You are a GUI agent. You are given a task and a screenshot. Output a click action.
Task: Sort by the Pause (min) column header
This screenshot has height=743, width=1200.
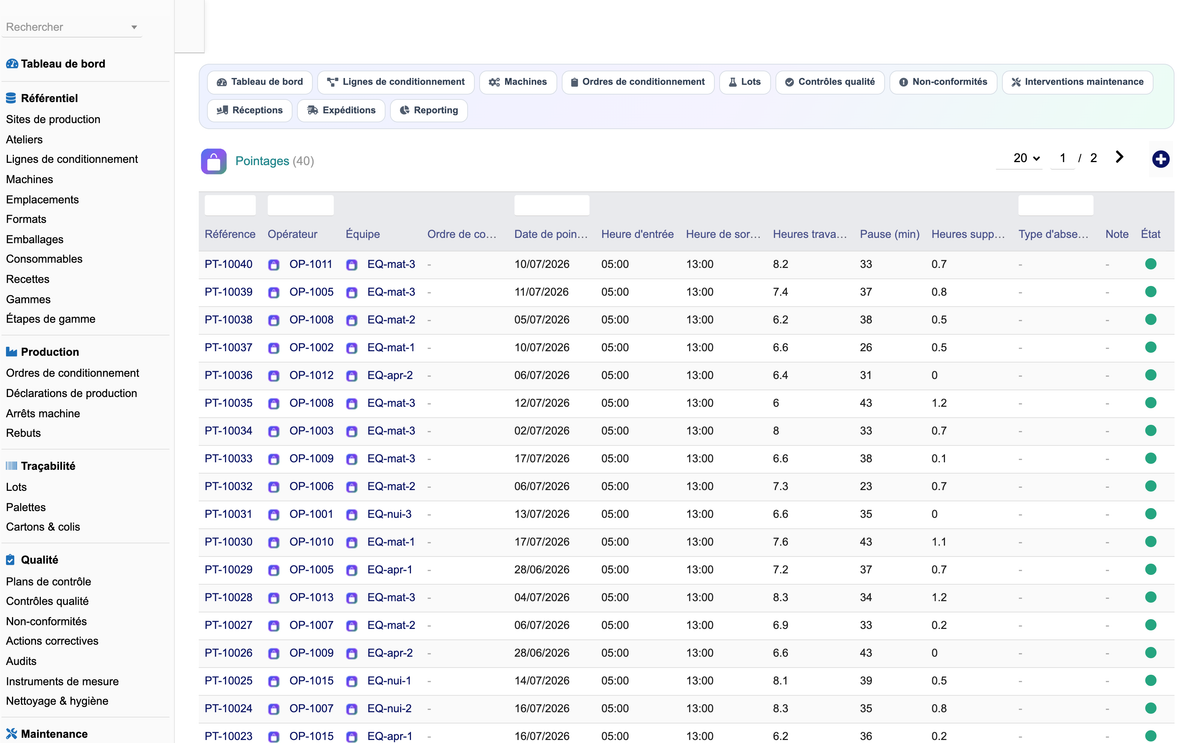[x=889, y=234]
